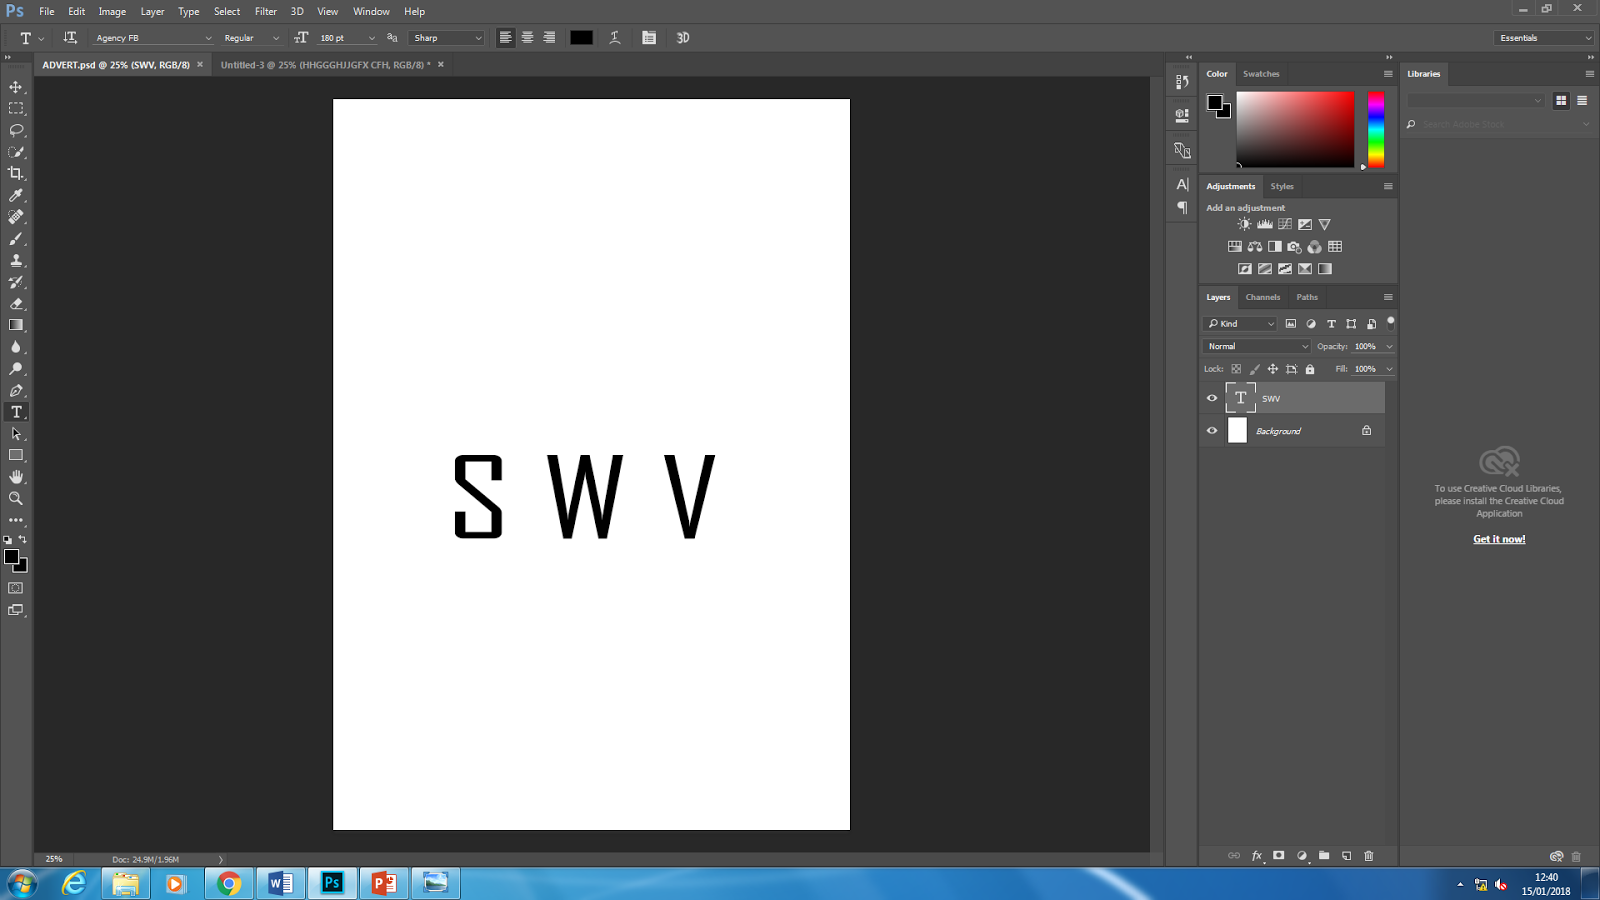Right align the text
The image size is (1600, 900).
549,38
